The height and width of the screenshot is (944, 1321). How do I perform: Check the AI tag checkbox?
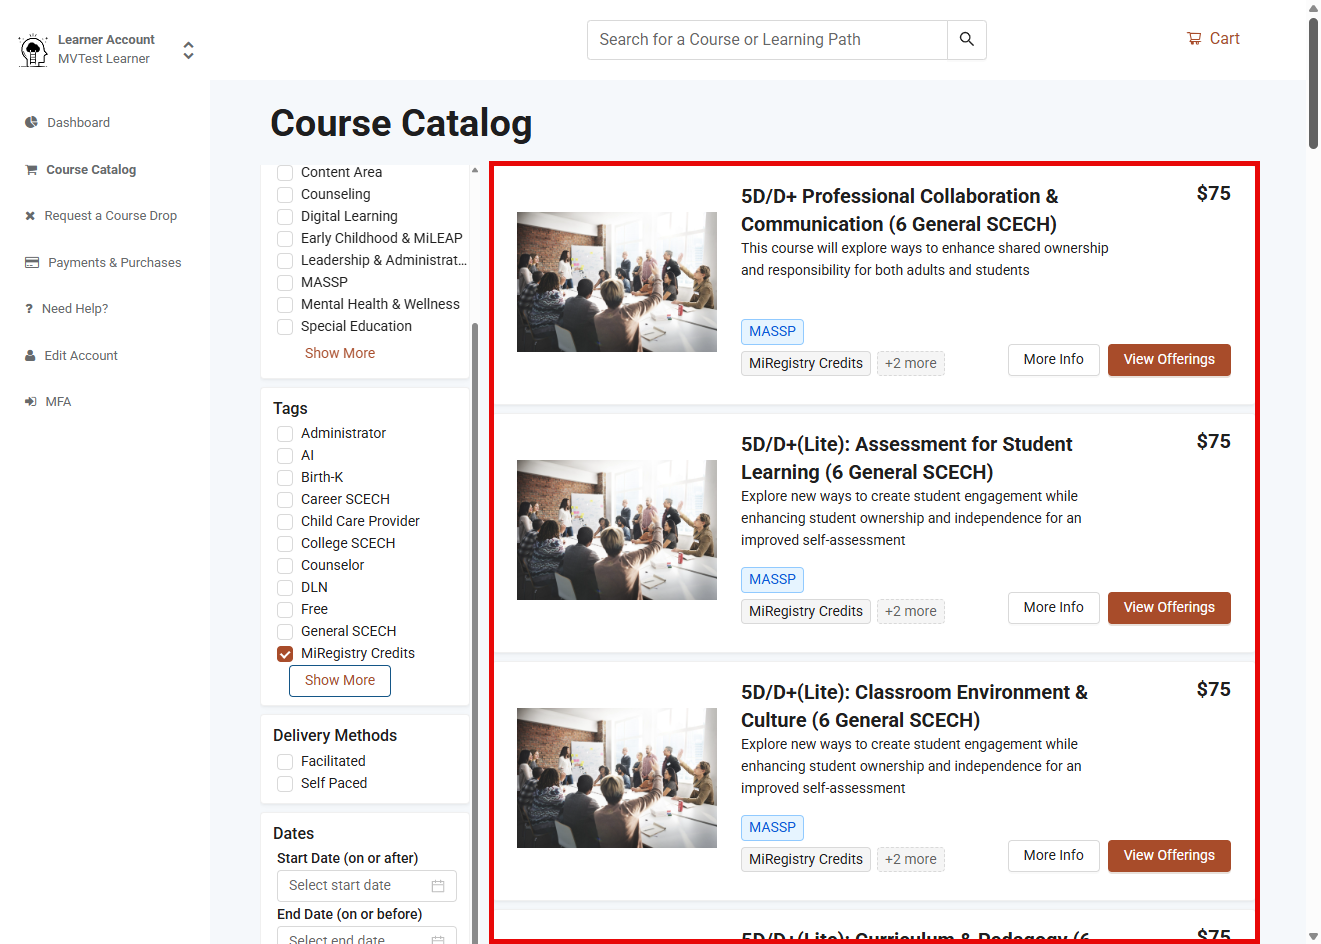[x=285, y=456]
